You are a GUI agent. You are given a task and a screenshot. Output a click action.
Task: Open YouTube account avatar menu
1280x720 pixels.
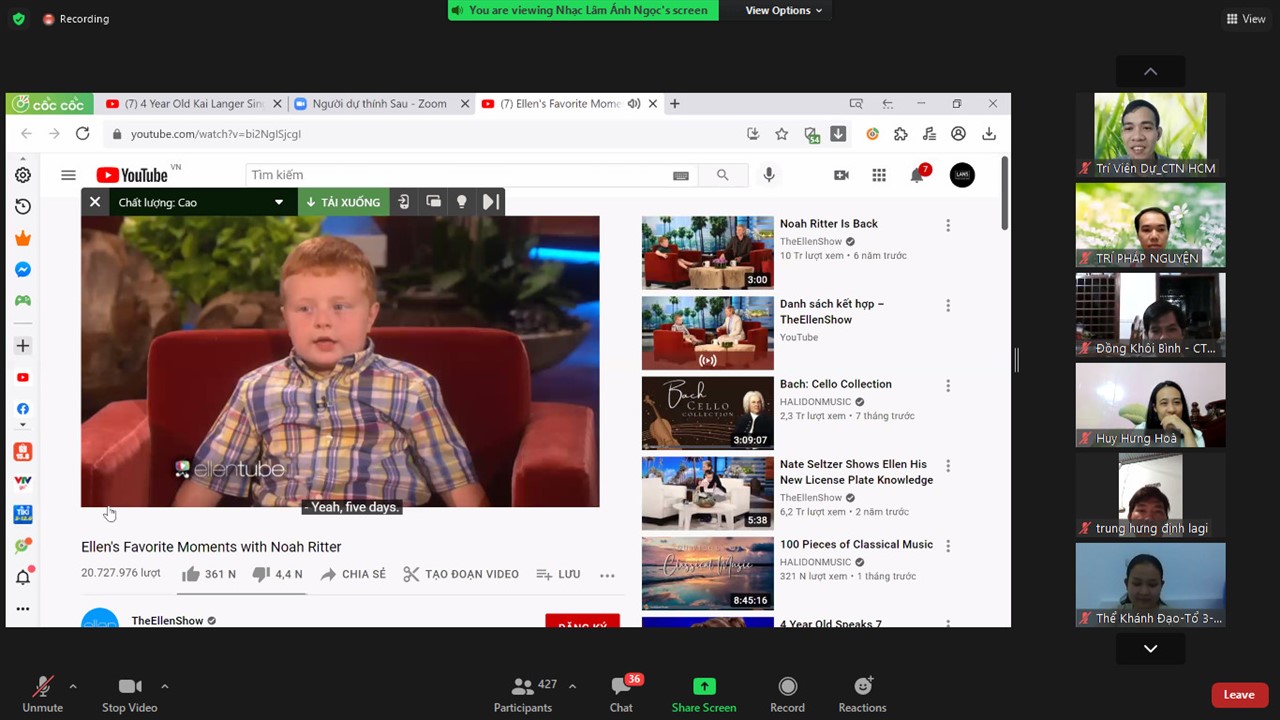[x=962, y=175]
